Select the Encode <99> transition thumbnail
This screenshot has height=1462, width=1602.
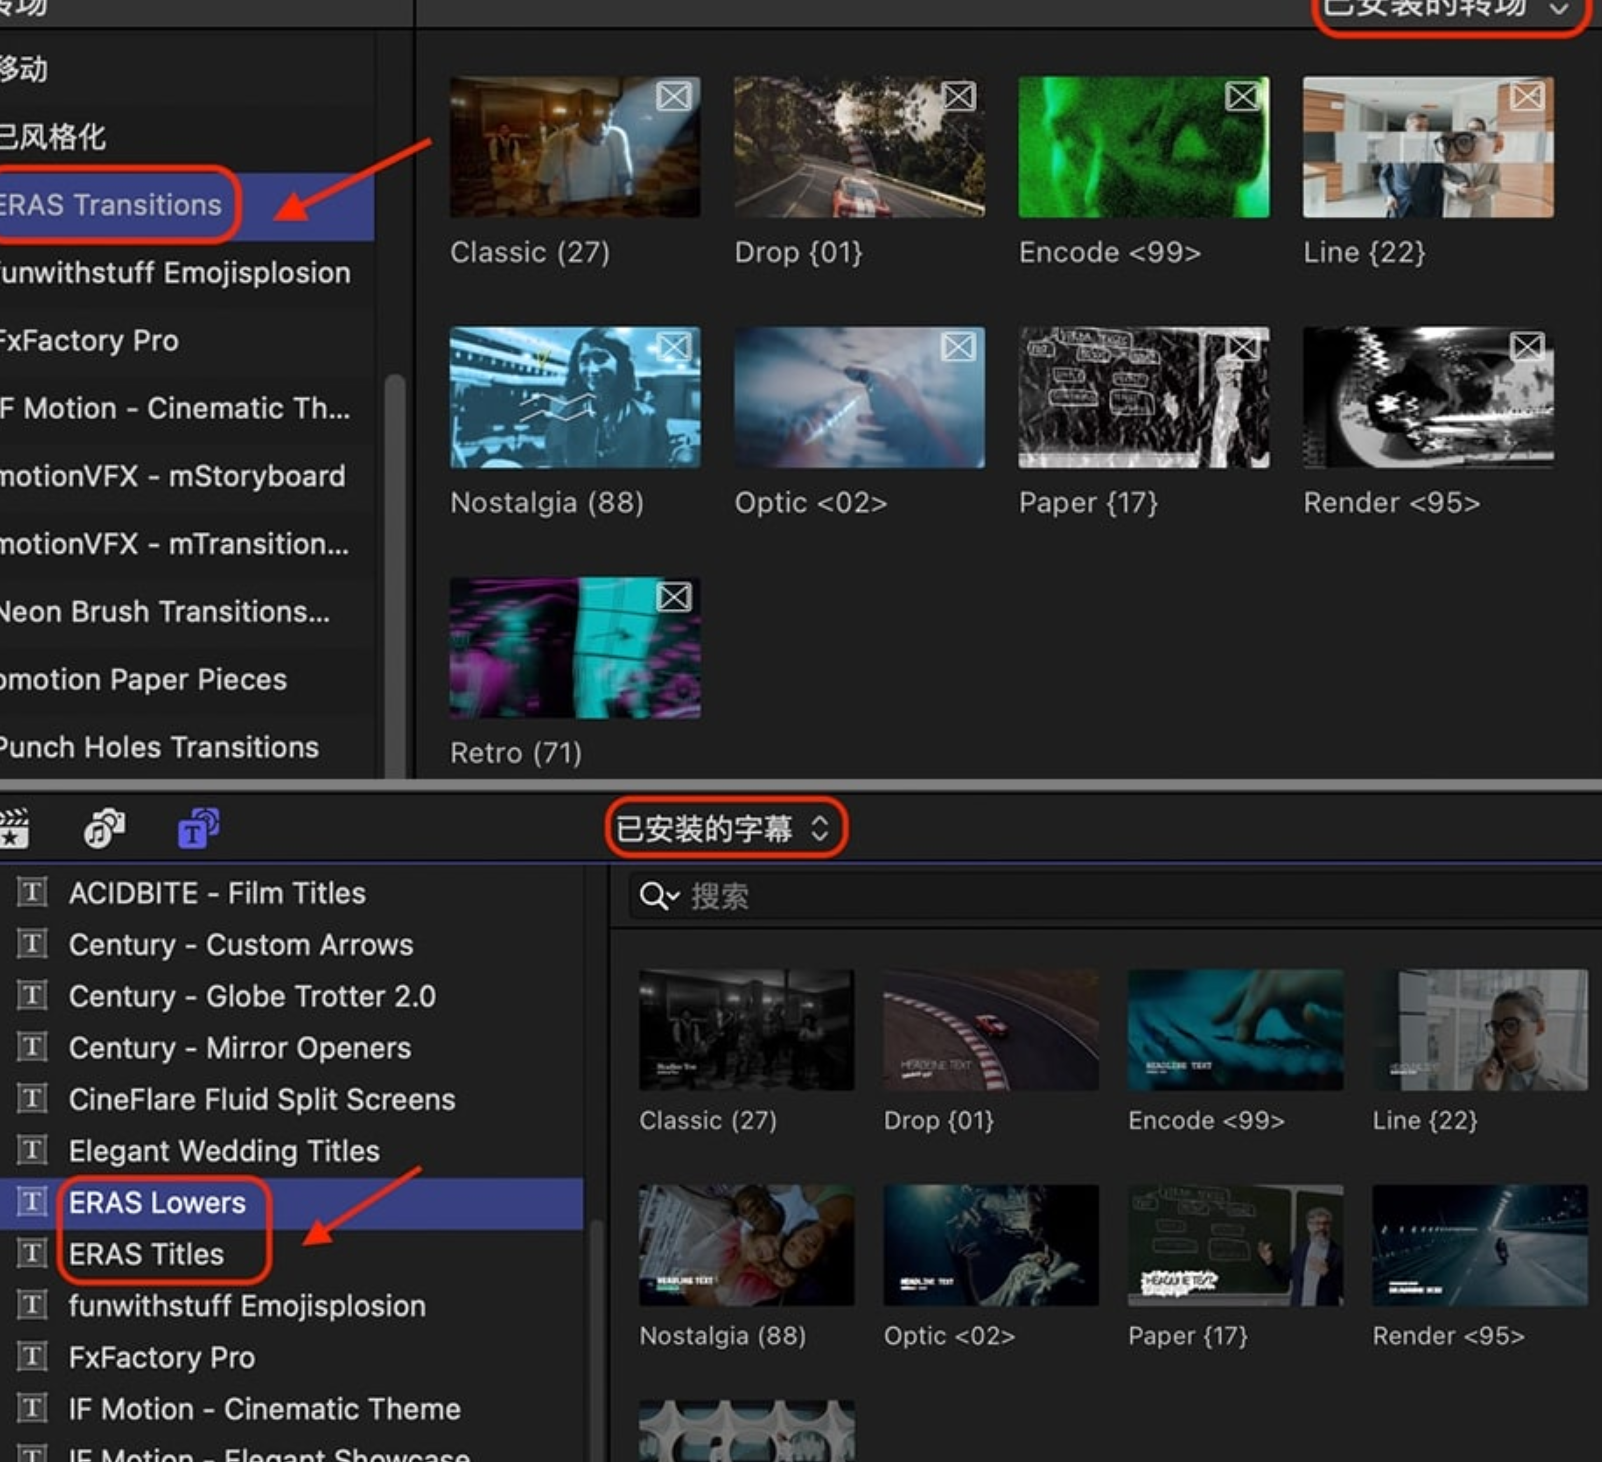coord(1144,147)
